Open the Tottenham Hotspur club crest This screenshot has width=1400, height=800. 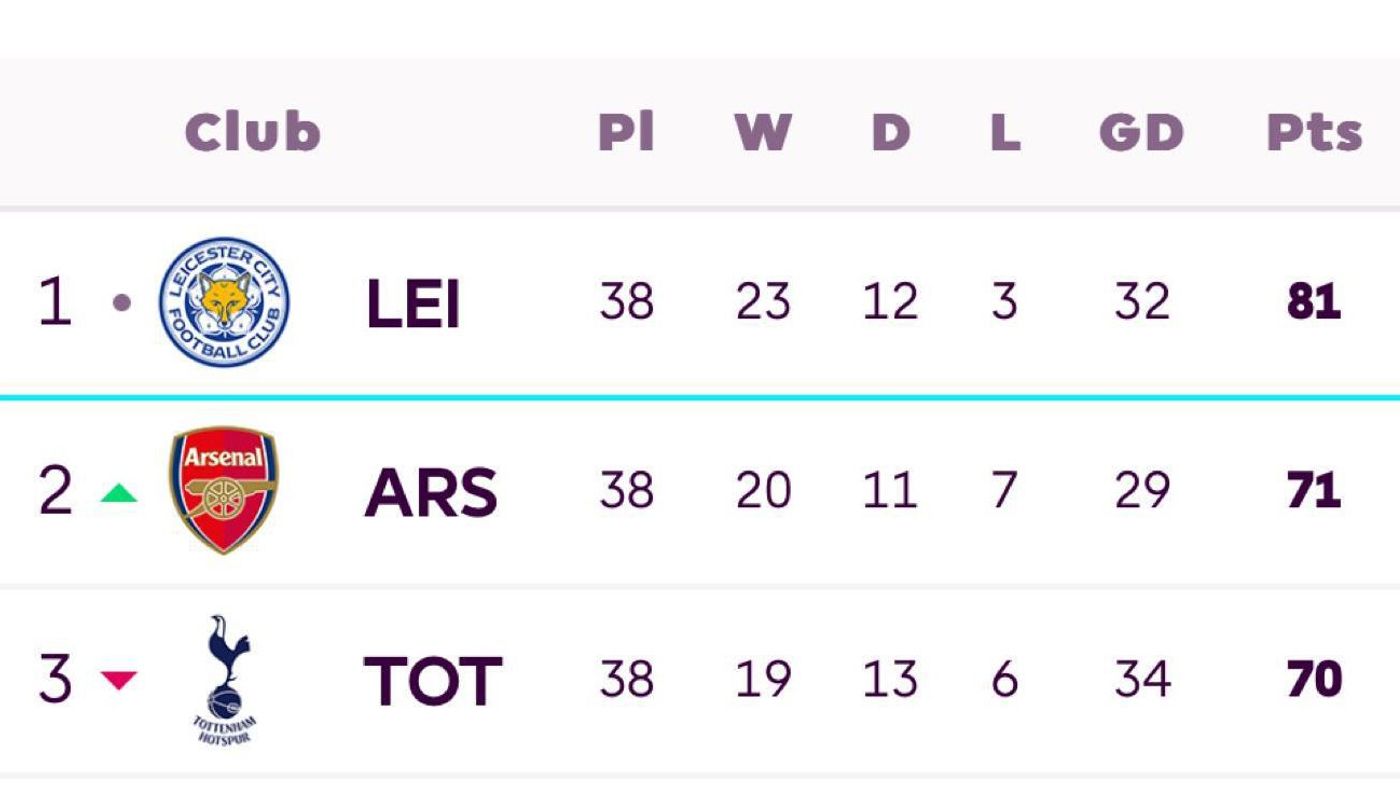(224, 680)
